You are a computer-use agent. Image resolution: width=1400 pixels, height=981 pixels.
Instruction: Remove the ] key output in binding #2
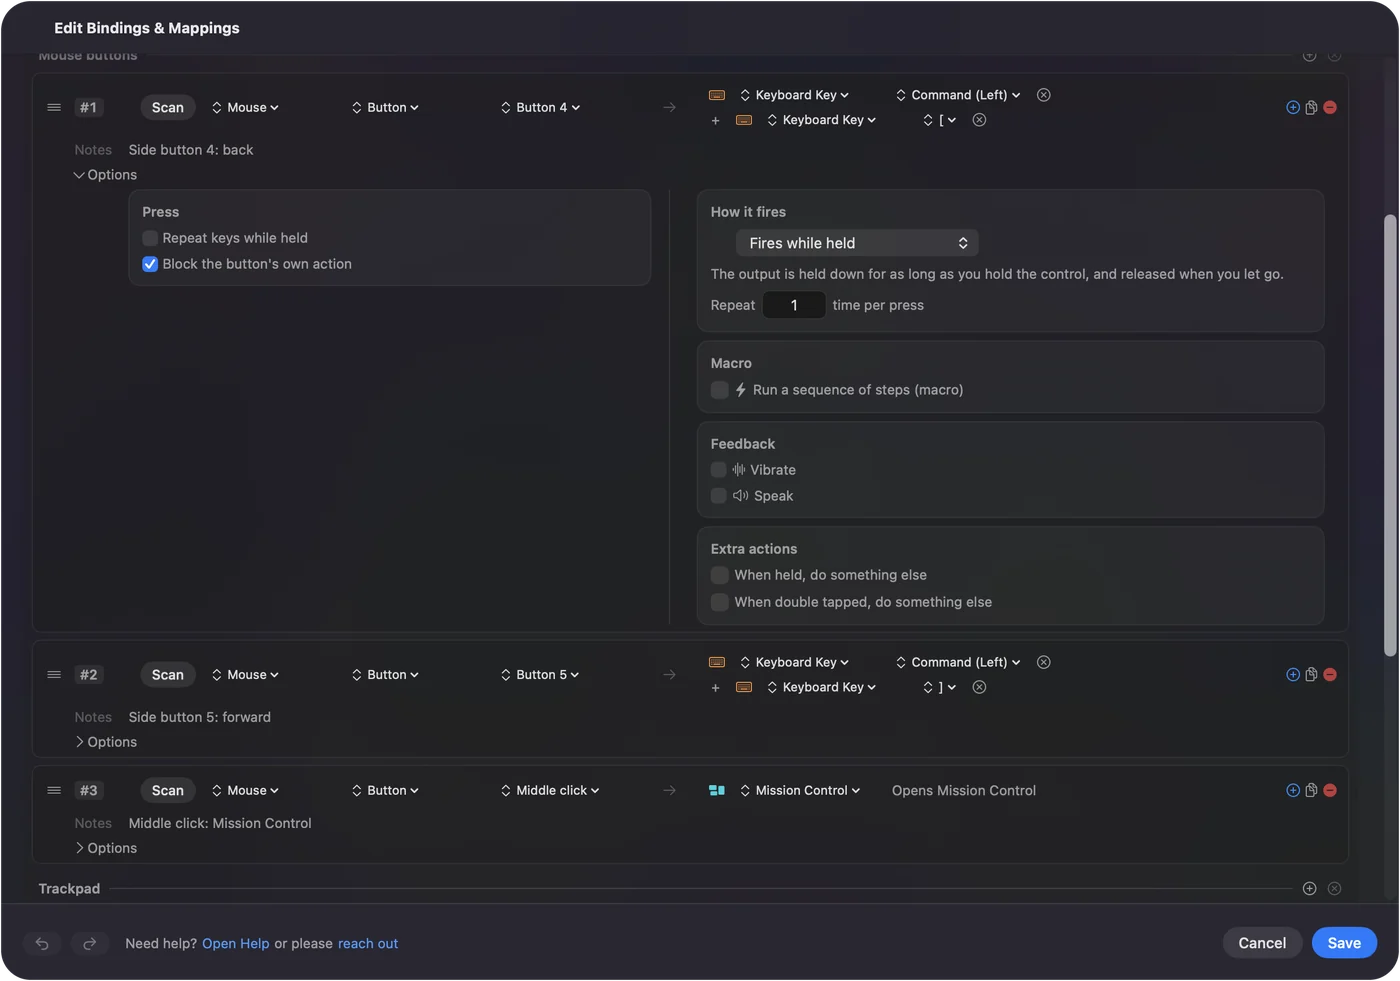[x=980, y=687]
